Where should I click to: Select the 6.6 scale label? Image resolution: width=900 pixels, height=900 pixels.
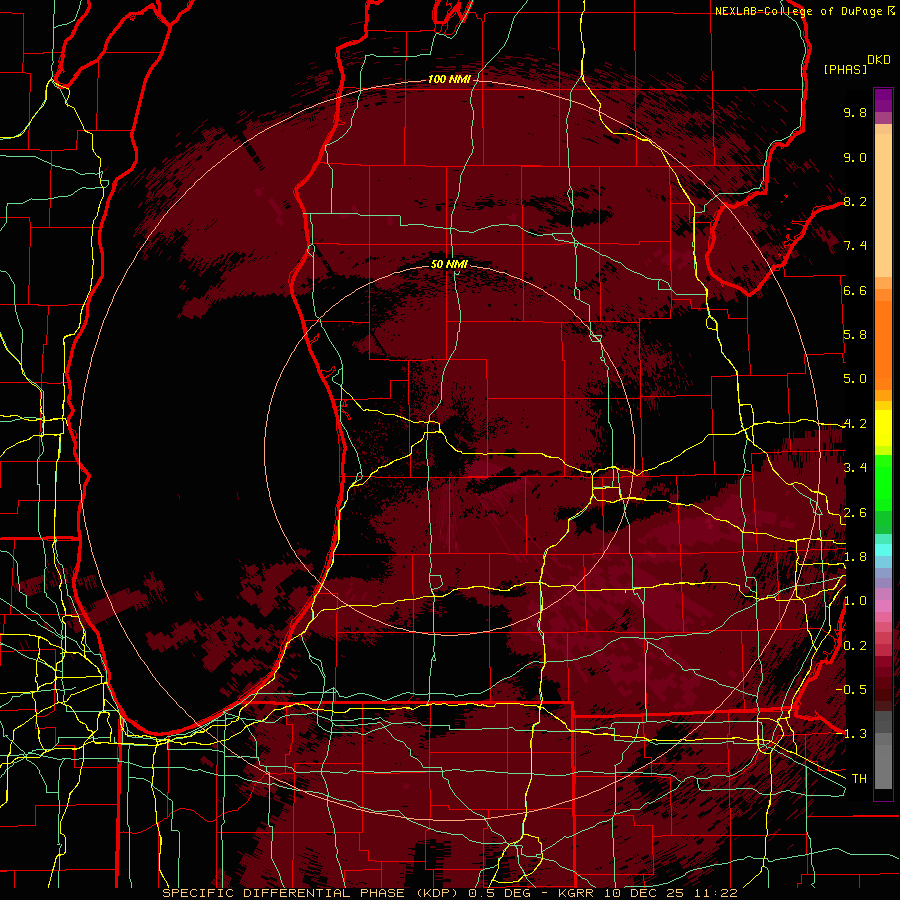point(855,290)
